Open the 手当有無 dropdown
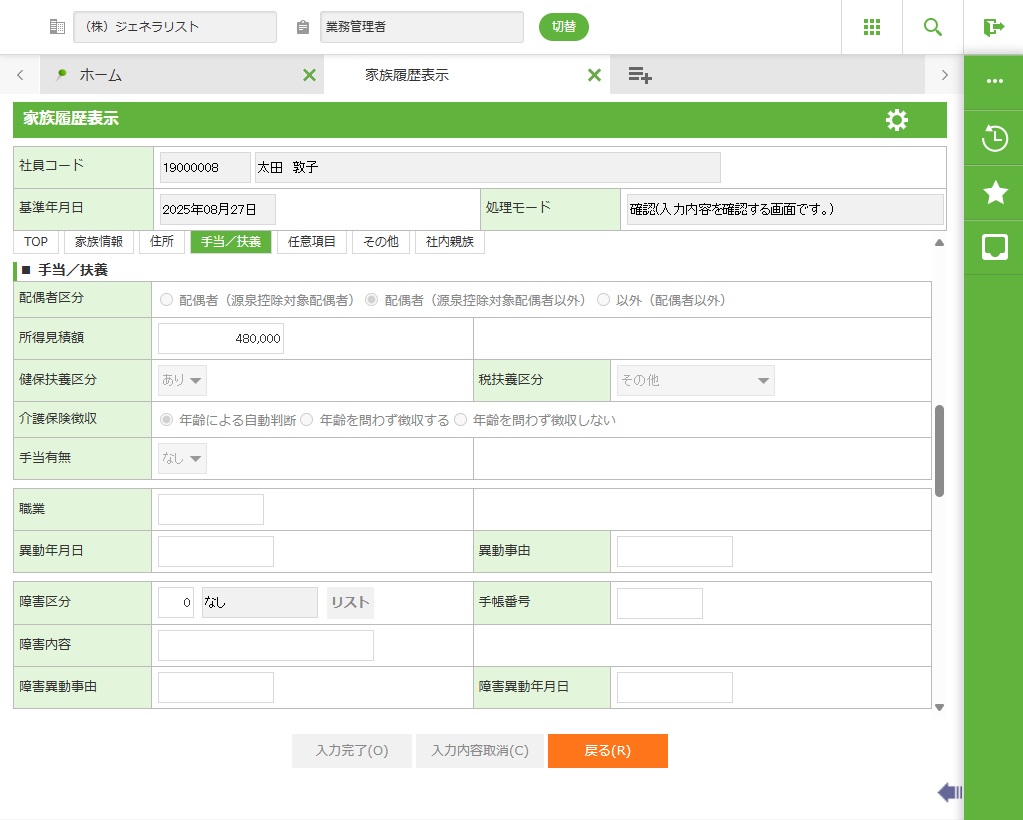 click(x=183, y=459)
